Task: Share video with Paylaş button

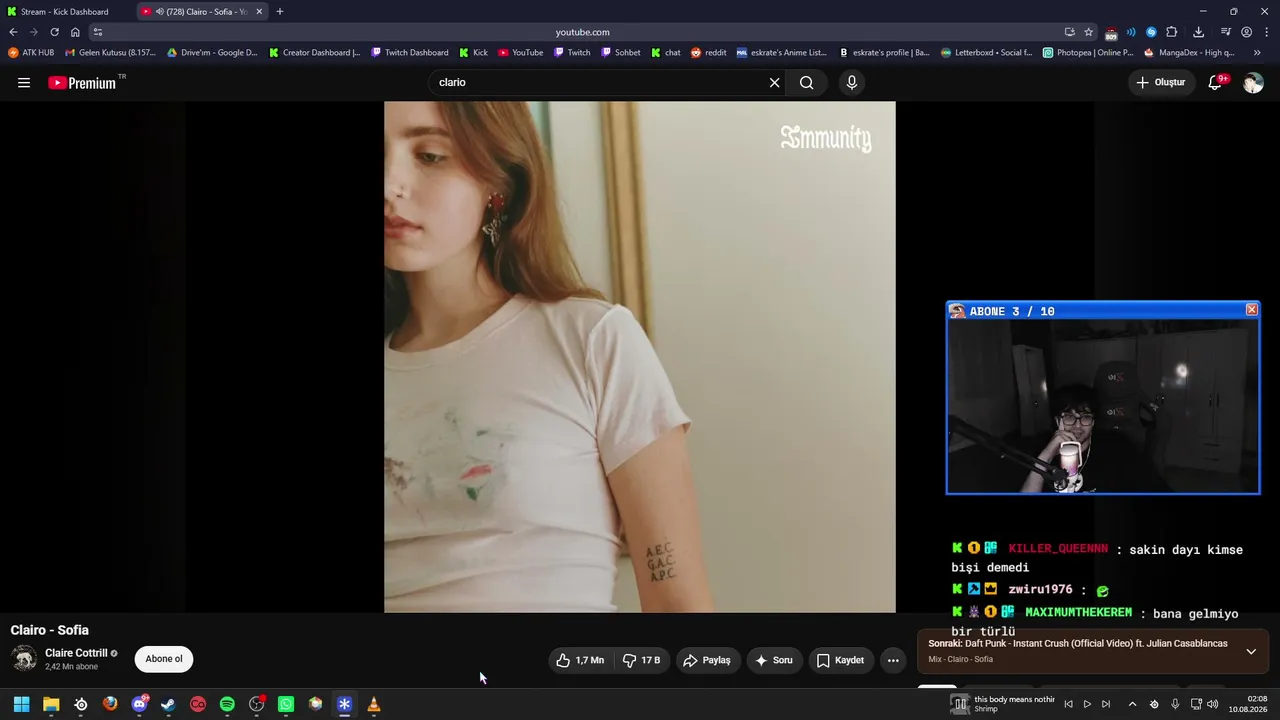Action: pos(707,660)
